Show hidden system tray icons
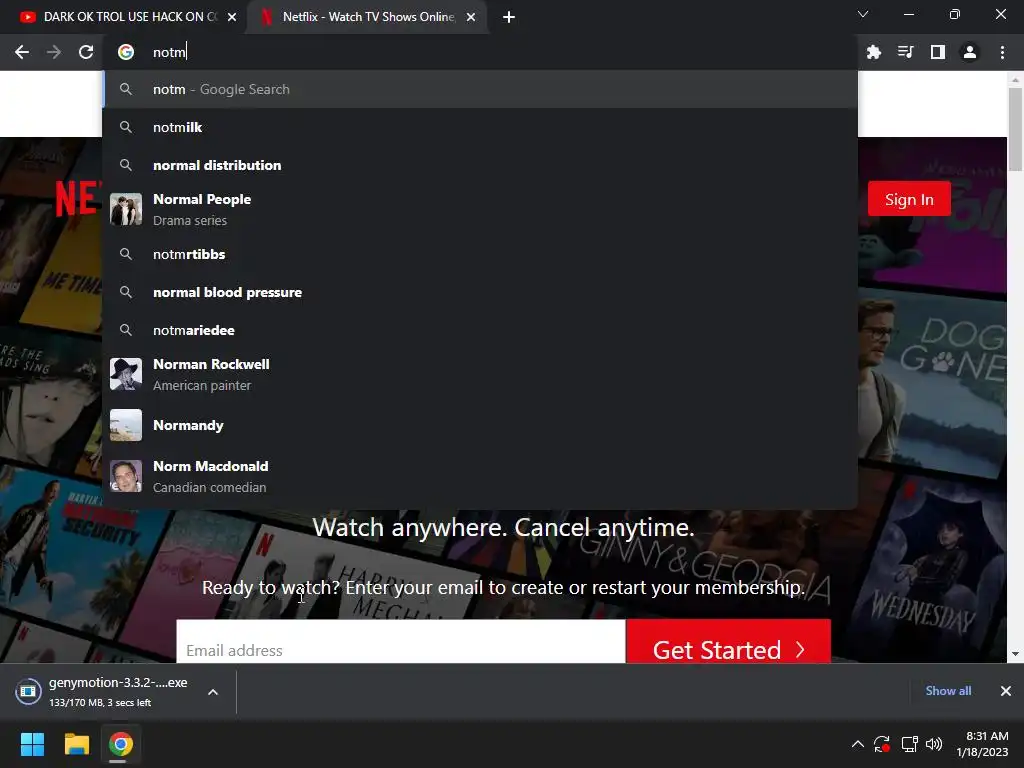This screenshot has width=1024, height=768. (857, 744)
